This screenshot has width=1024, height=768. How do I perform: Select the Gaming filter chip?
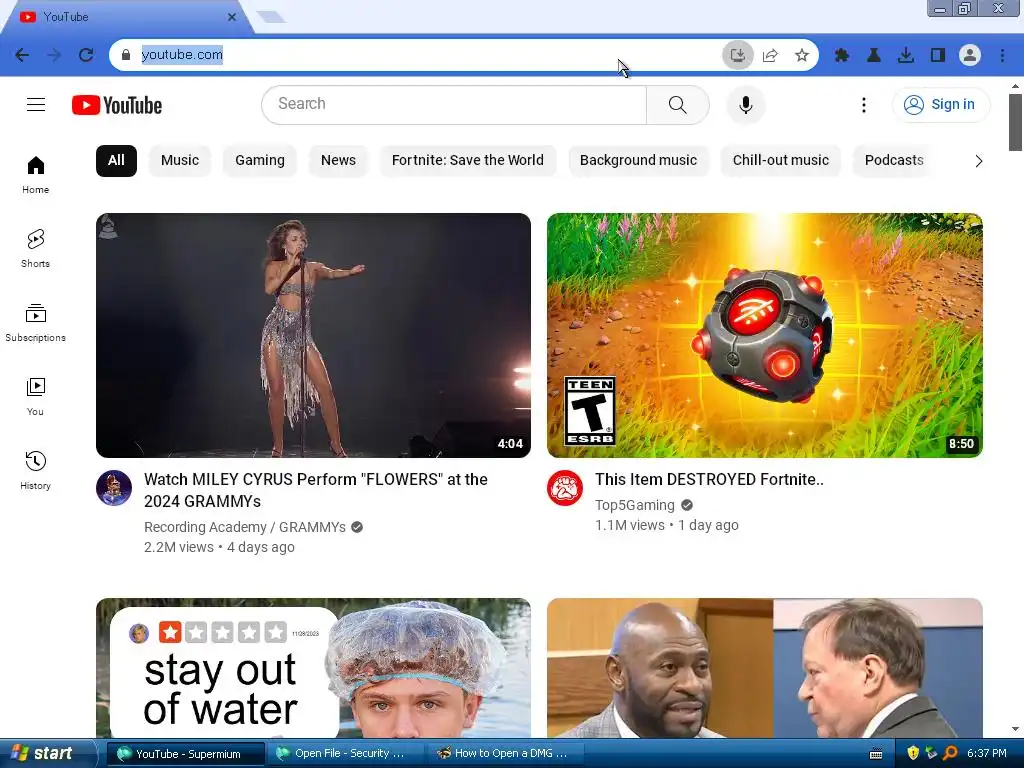point(260,161)
